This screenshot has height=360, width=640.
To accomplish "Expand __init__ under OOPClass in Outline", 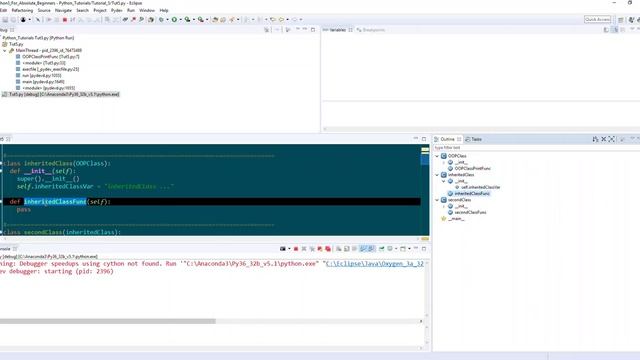I will click(444, 162).
